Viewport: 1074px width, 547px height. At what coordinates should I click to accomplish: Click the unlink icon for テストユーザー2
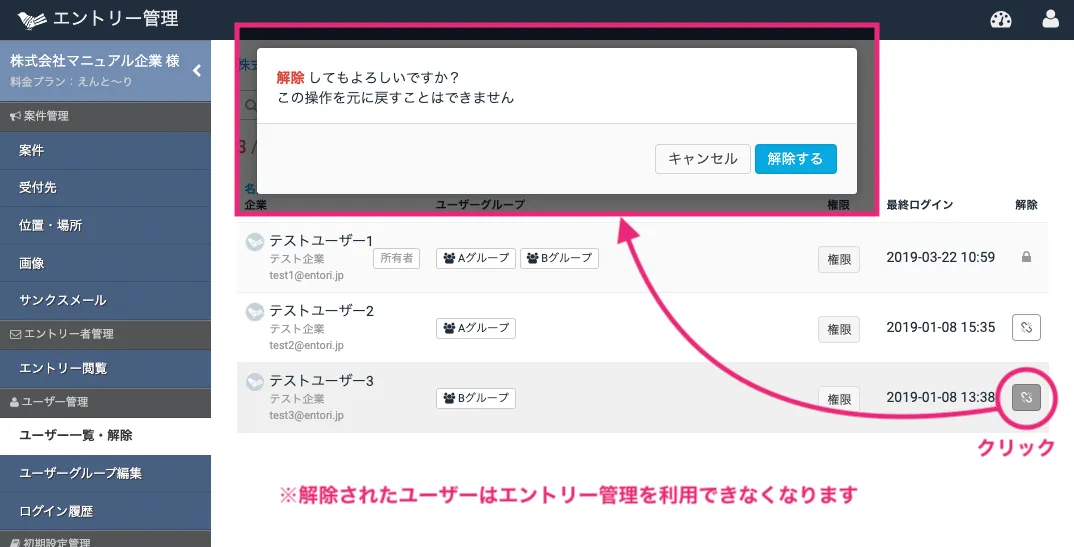coord(1026,327)
